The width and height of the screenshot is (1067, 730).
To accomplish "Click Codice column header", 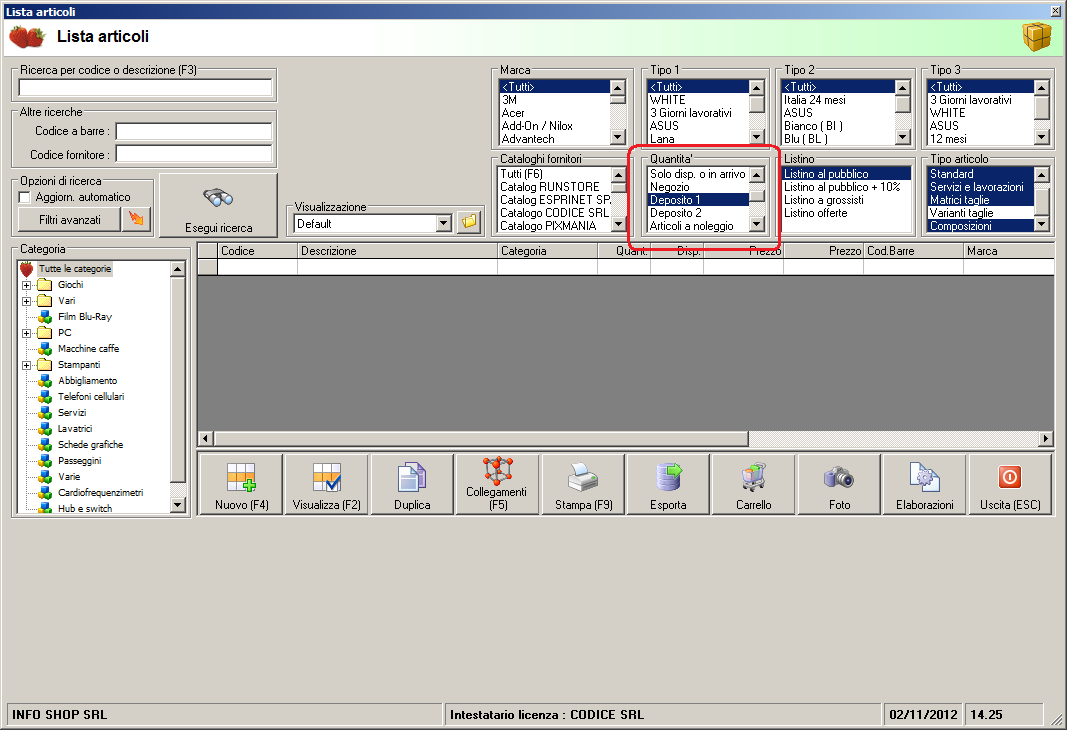I will [257, 251].
